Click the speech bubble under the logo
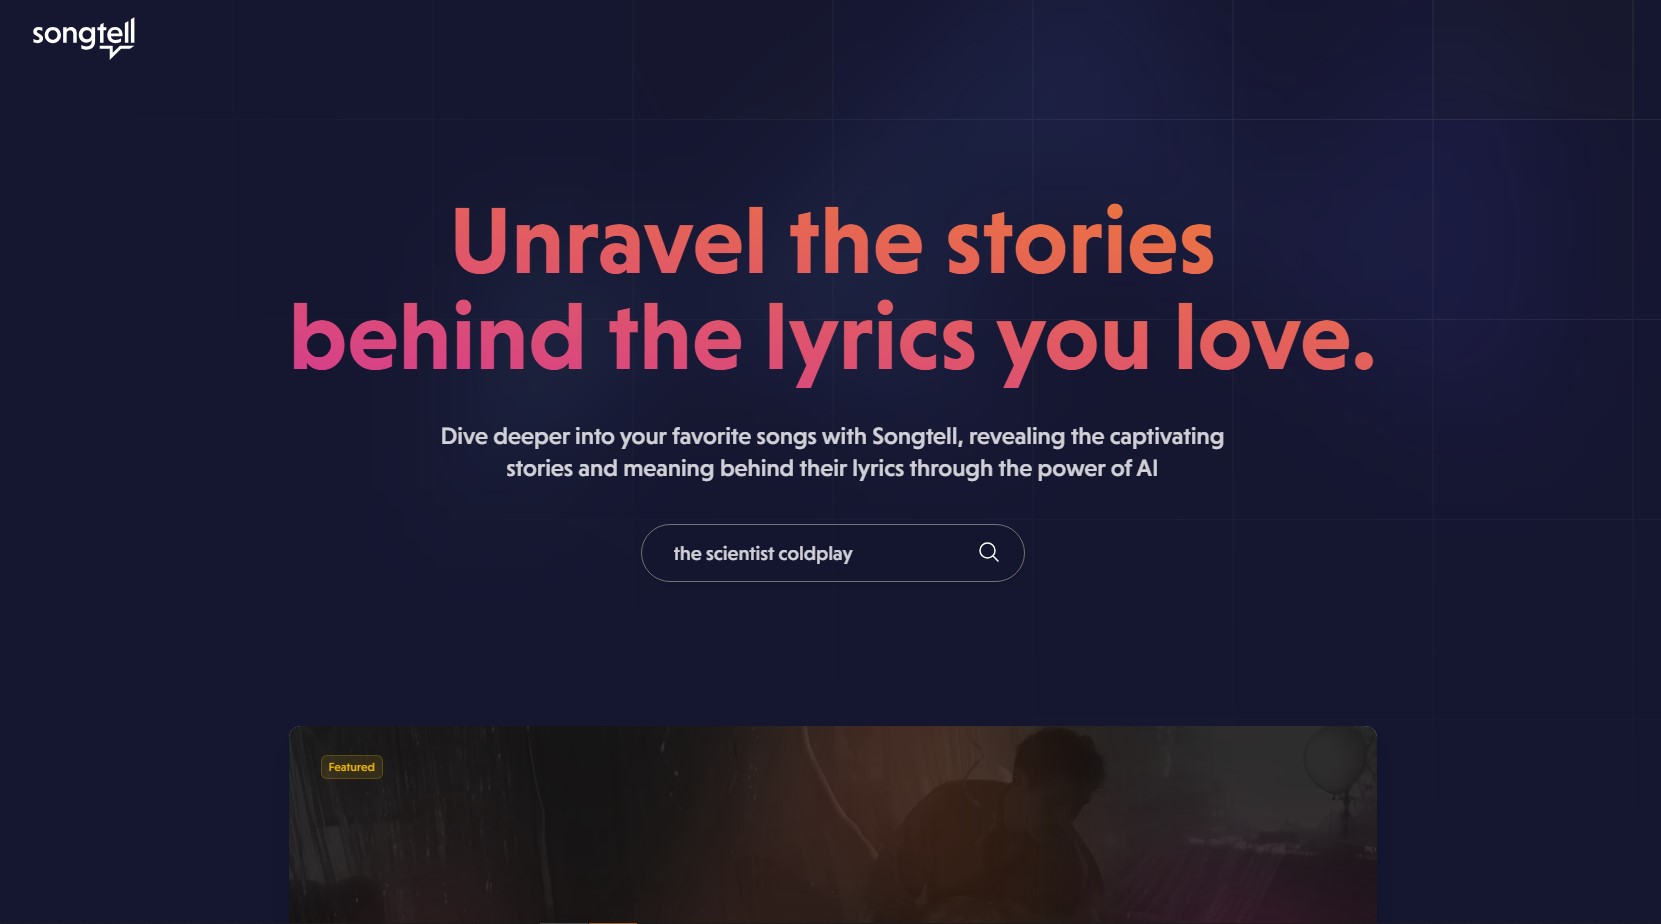1661x924 pixels. point(118,51)
